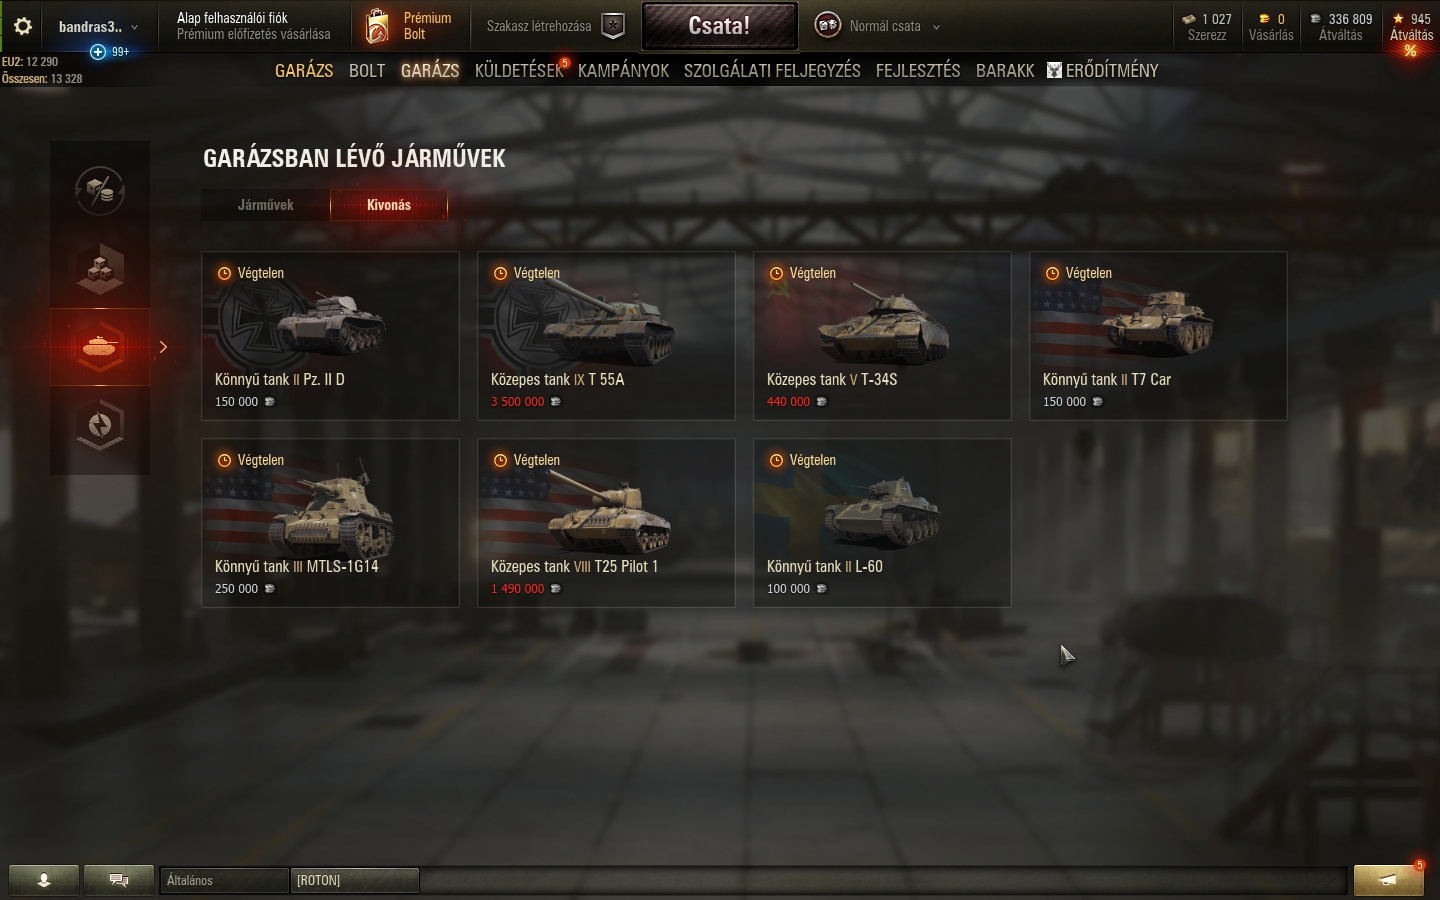
Task: Open the settings gear menu
Action: (x=23, y=27)
